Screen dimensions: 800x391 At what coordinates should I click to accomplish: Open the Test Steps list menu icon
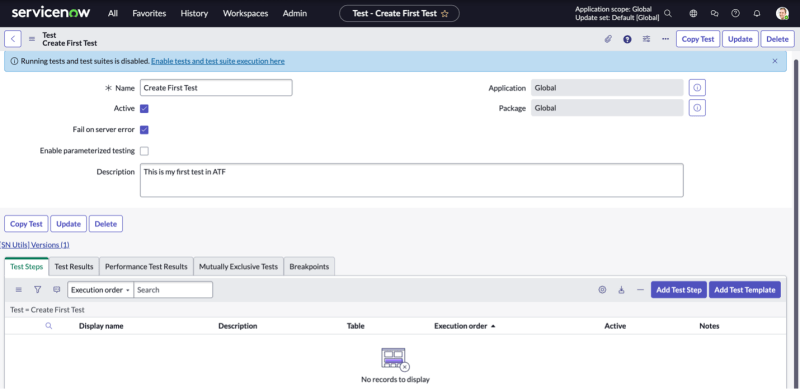click(19, 290)
